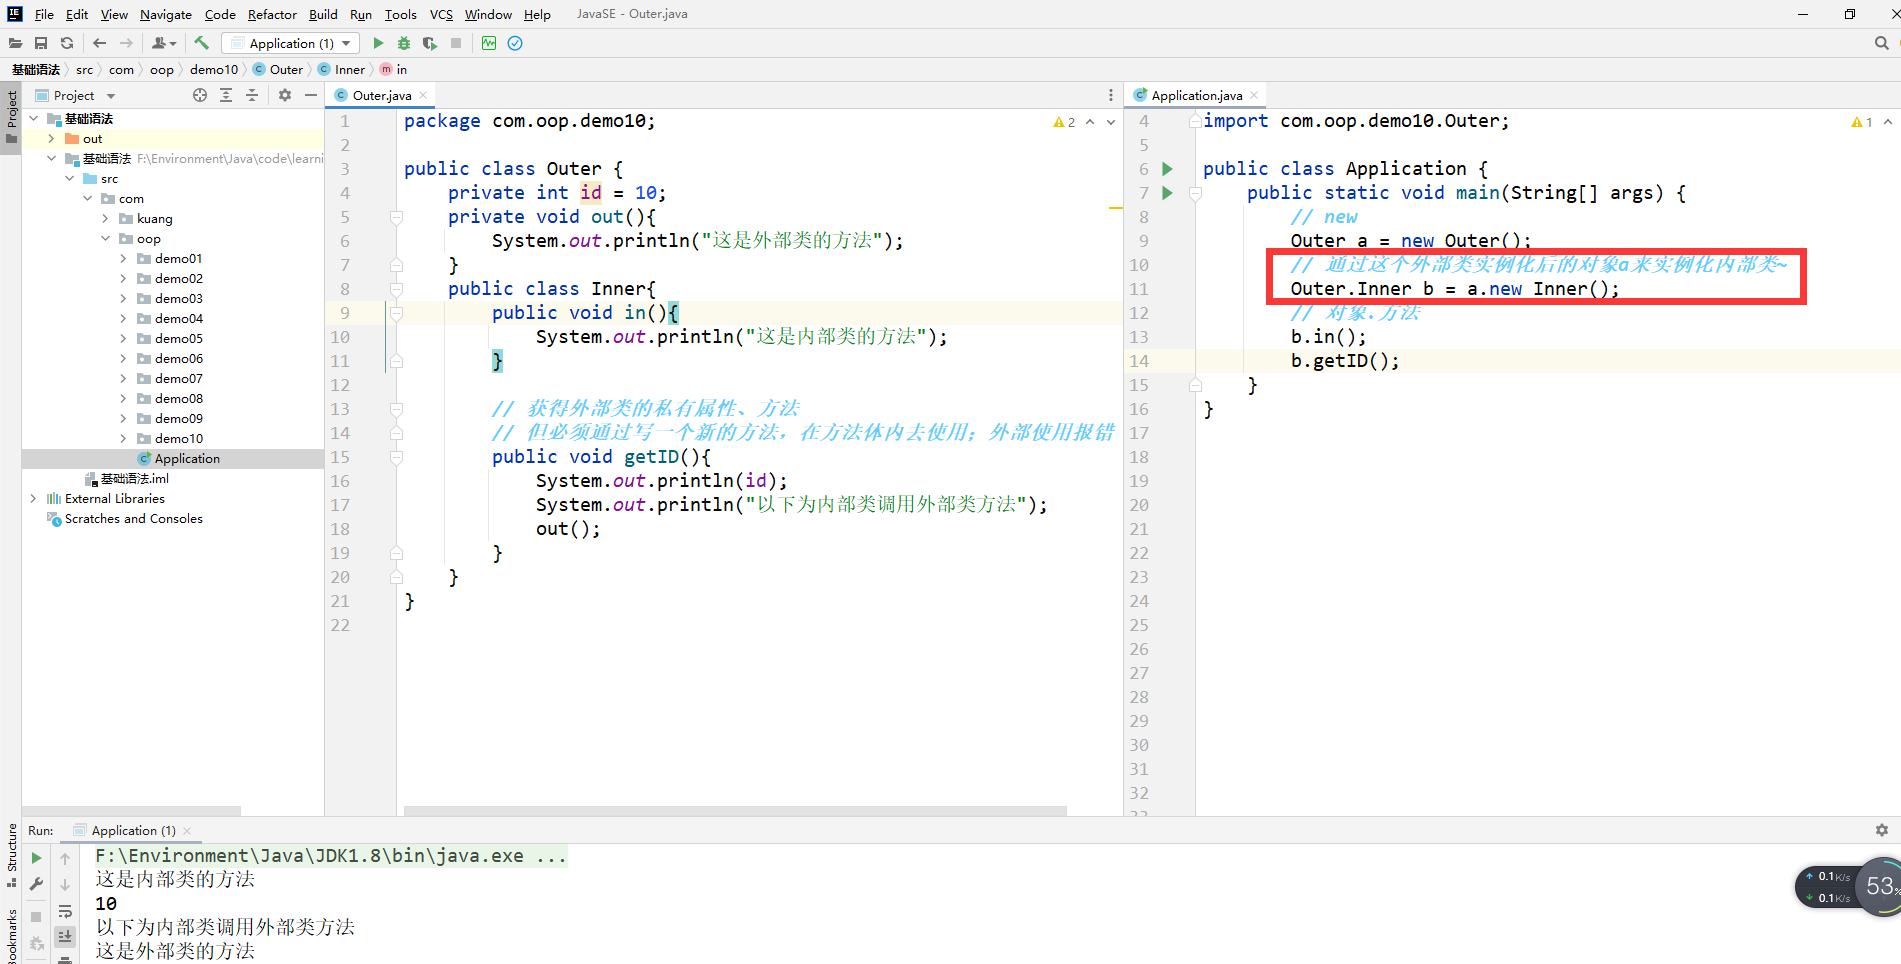This screenshot has width=1901, height=964.
Task: Expand the demo01 package node
Action: point(123,259)
